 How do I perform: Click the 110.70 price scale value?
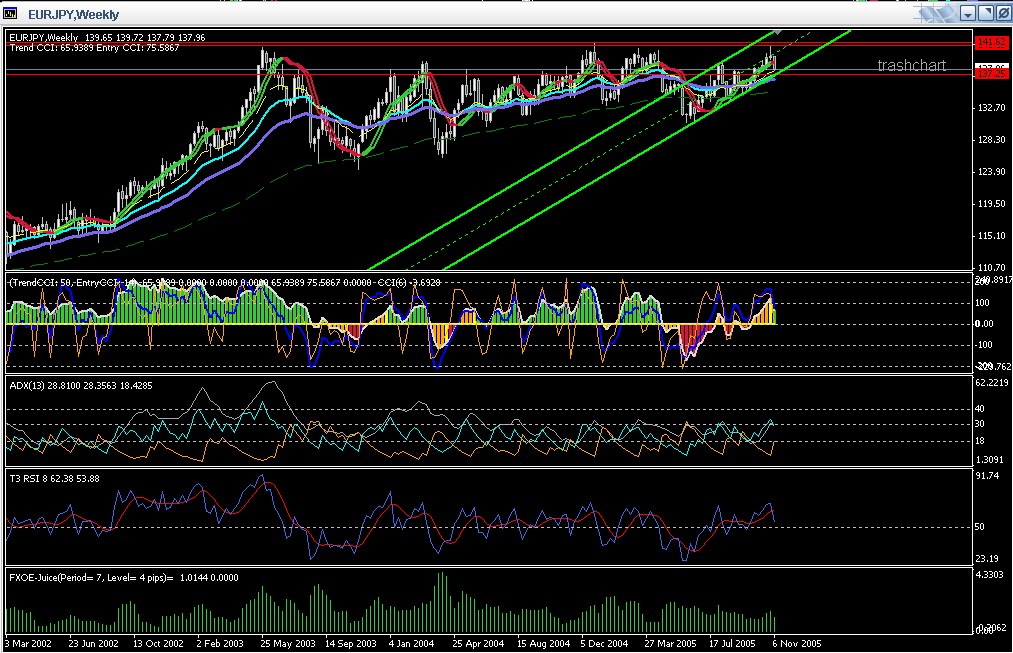point(992,267)
